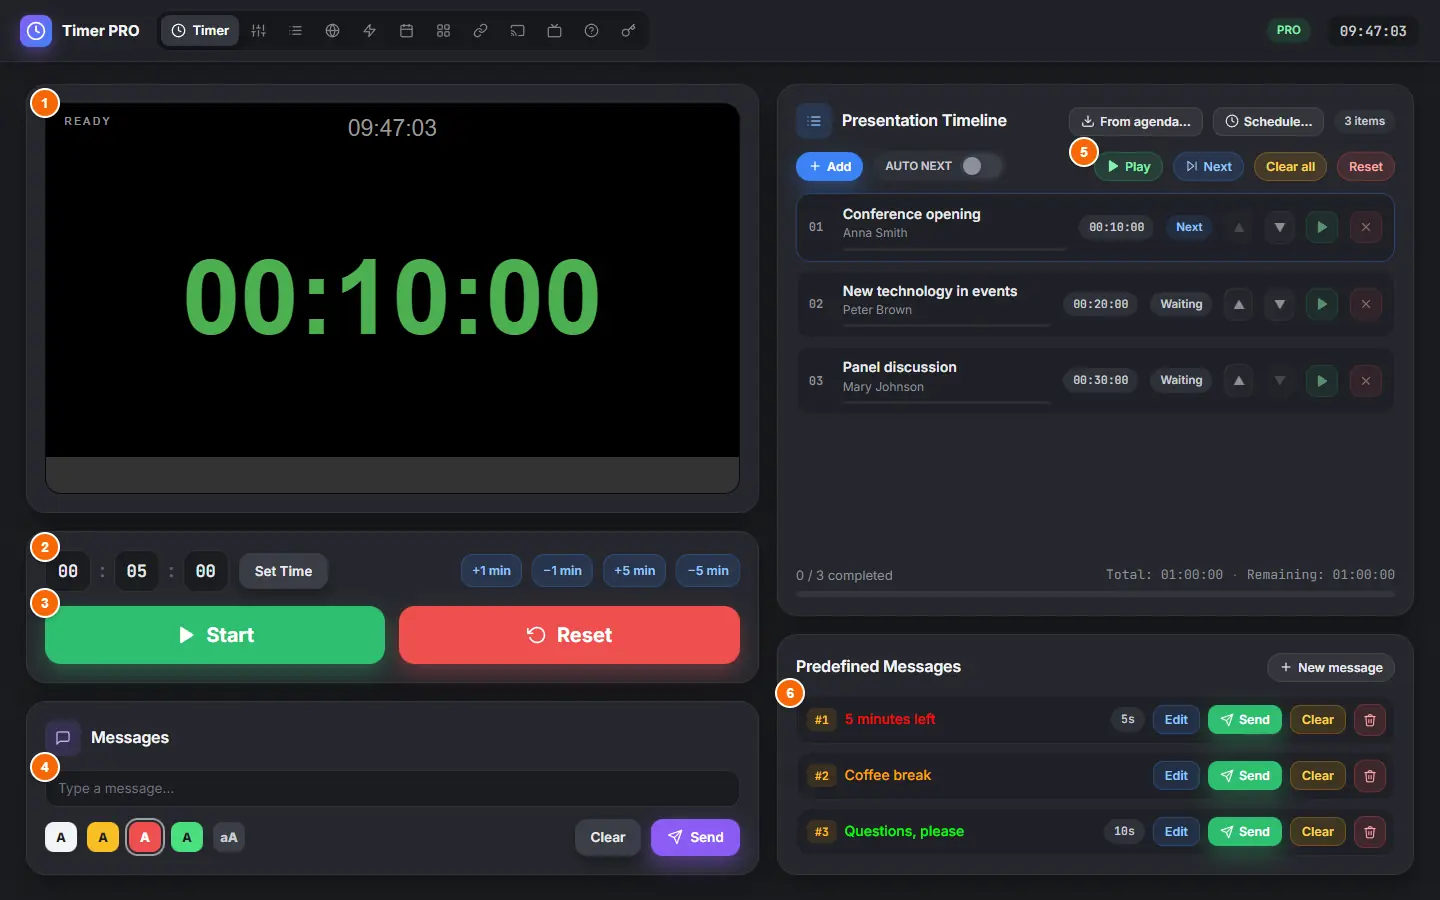This screenshot has width=1440, height=900.
Task: Click the Set Time button
Action: [x=283, y=571]
